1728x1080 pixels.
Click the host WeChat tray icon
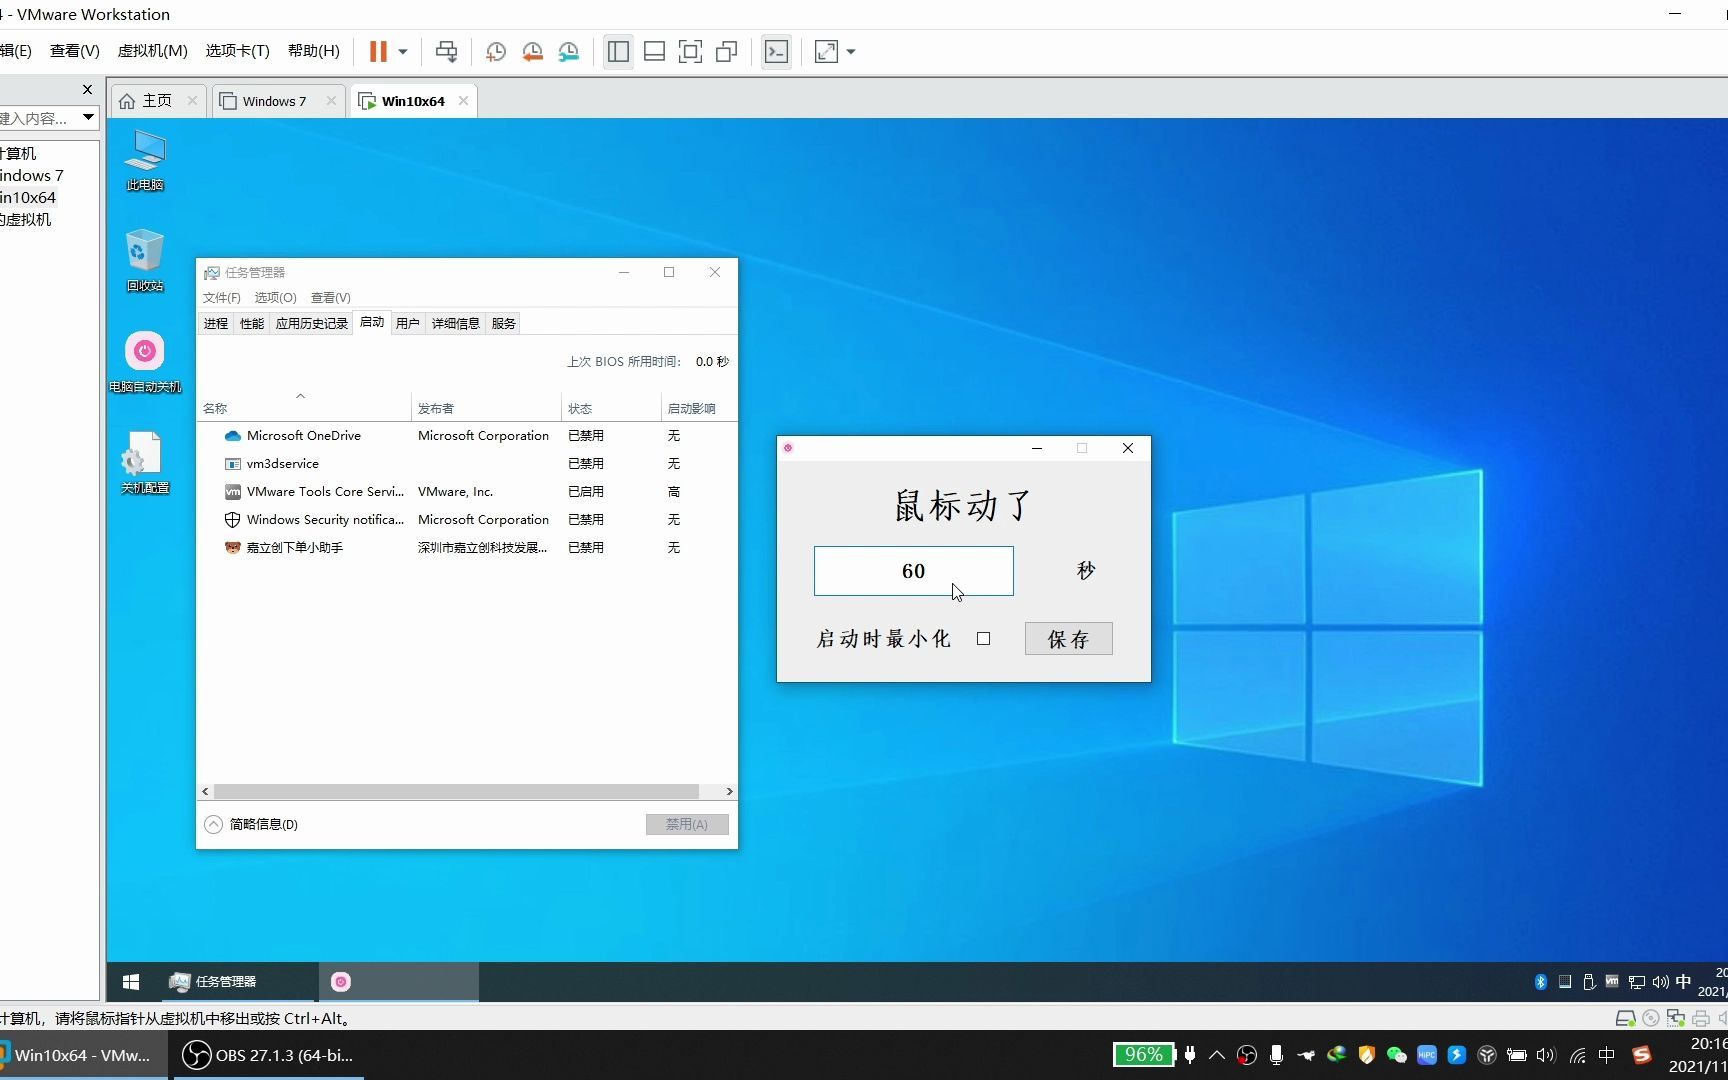[1397, 1055]
